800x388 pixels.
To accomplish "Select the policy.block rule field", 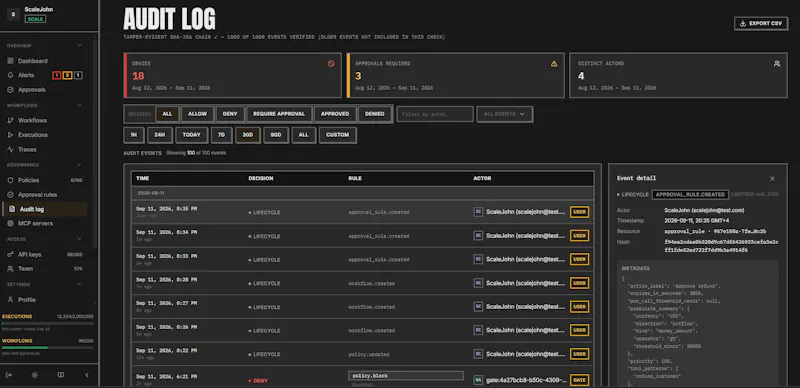I will [x=406, y=376].
